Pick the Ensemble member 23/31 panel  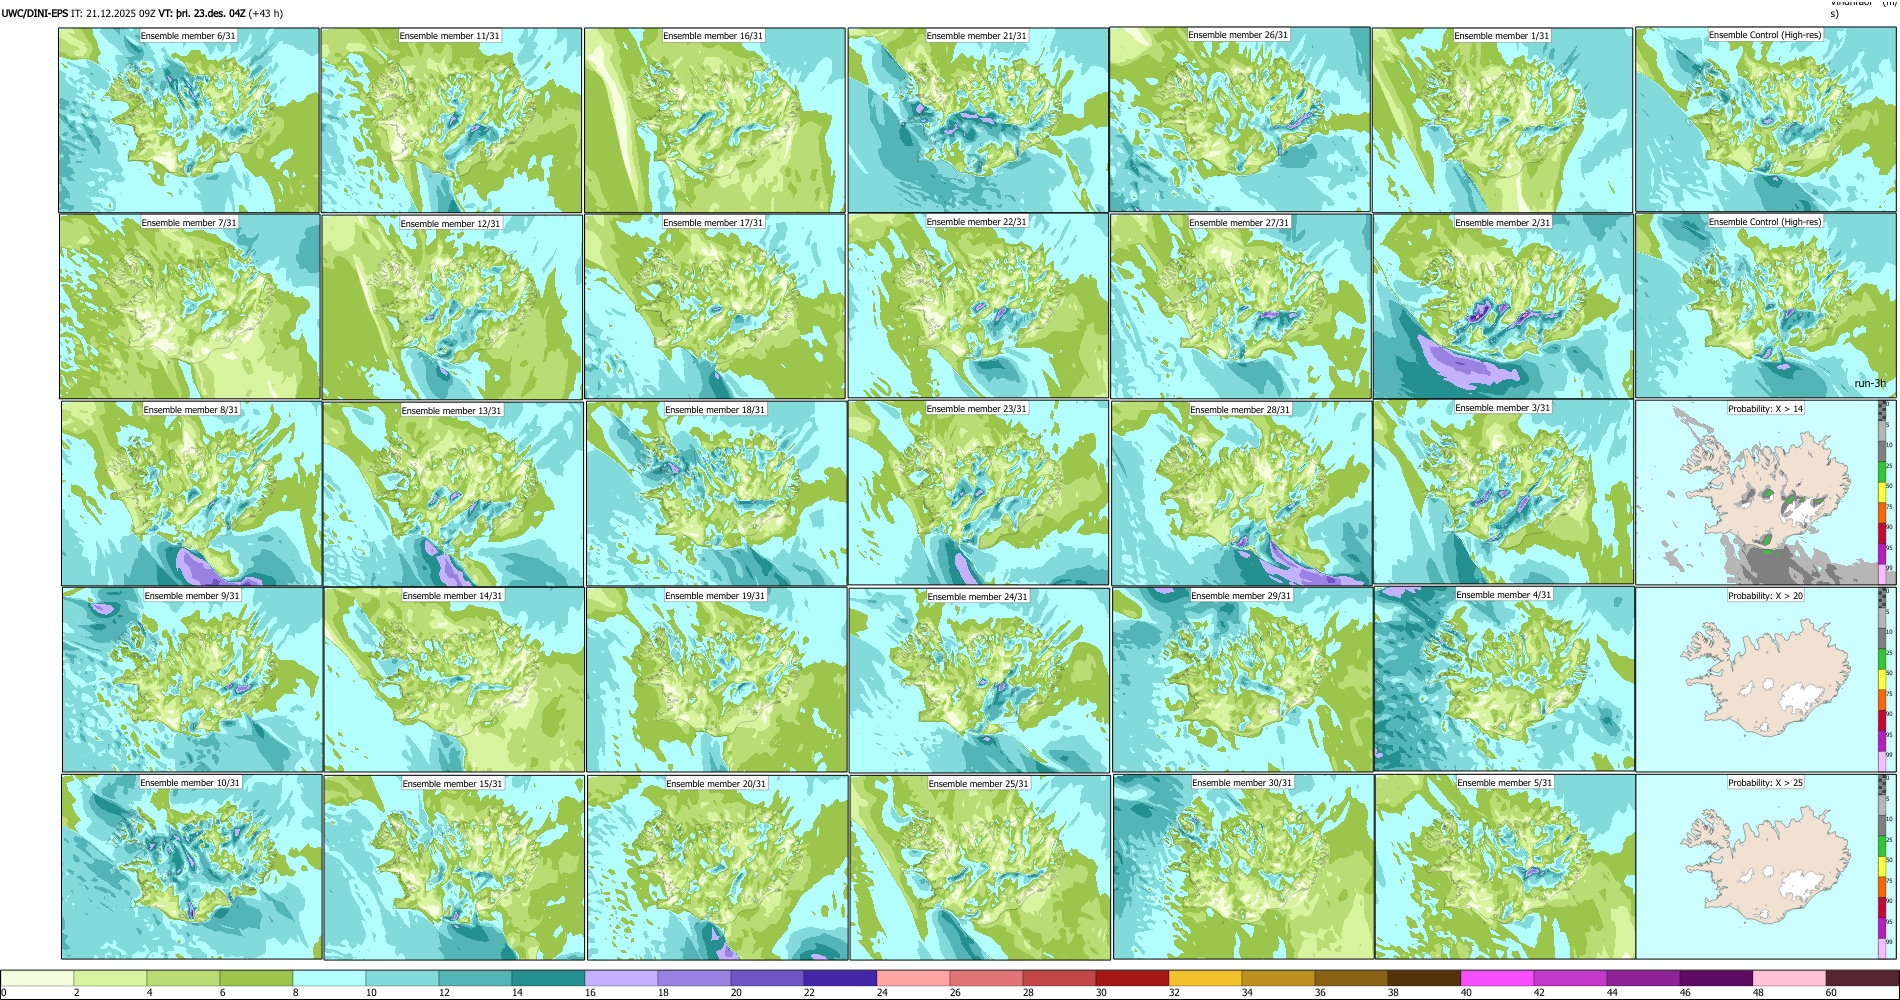[978, 493]
